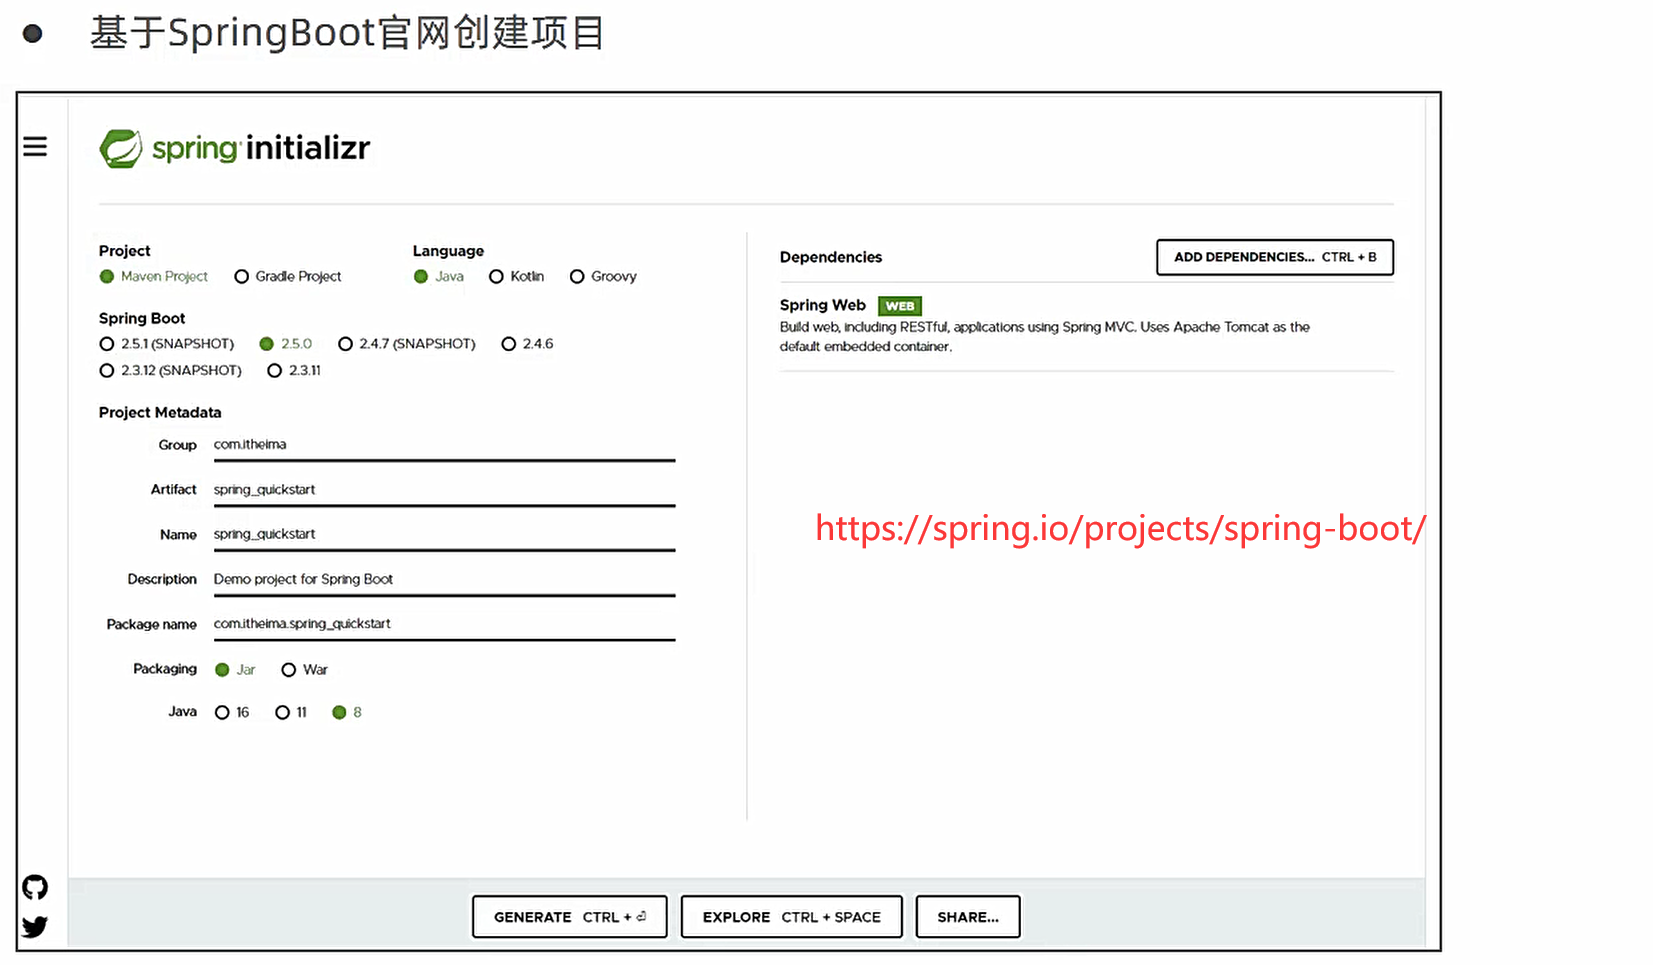This screenshot has height=965, width=1653.
Task: Open the hamburger menu icon
Action: (35, 147)
